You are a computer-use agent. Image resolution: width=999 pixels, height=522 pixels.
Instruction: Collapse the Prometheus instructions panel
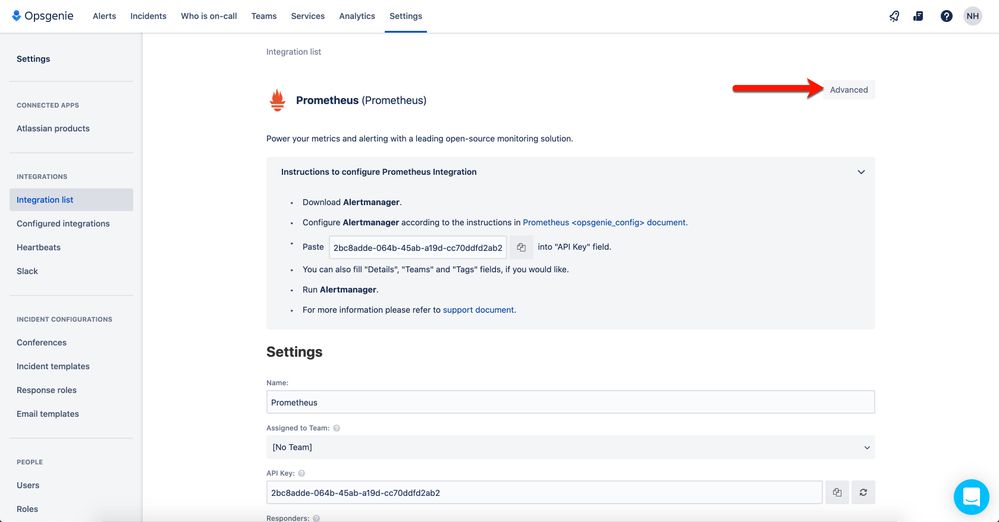point(861,172)
